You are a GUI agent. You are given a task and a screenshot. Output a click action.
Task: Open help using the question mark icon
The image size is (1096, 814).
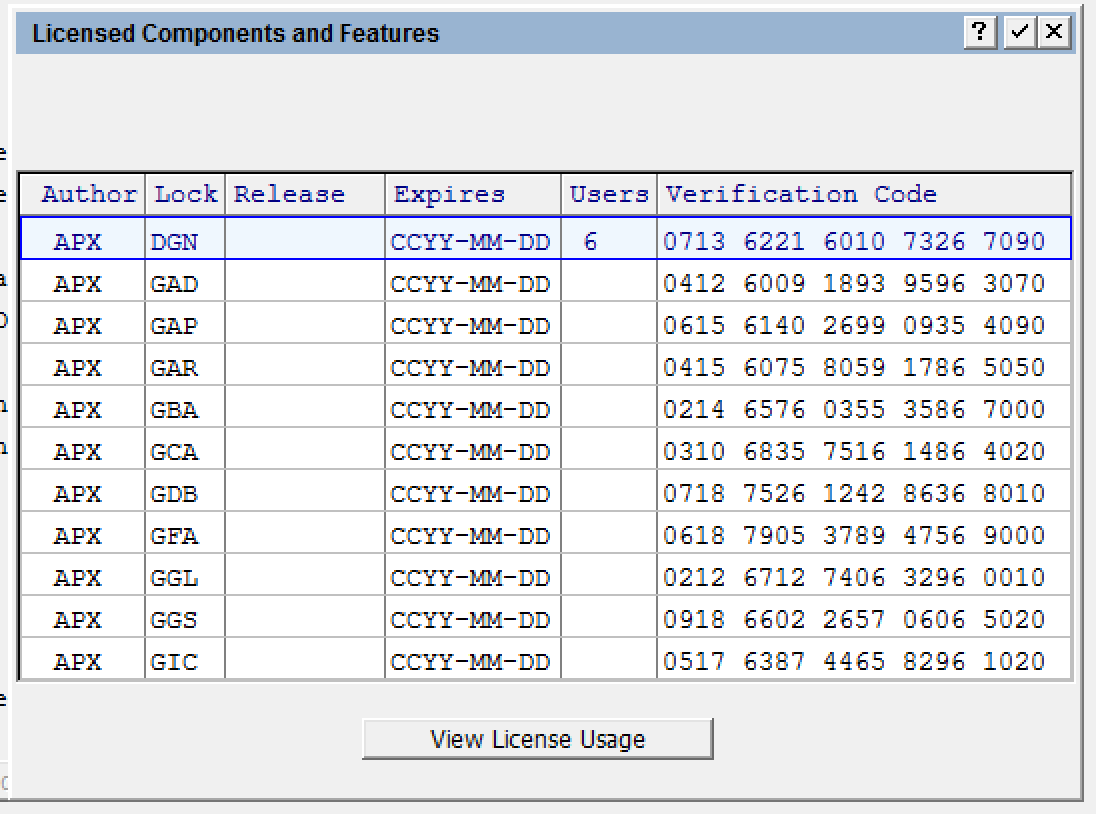click(979, 32)
